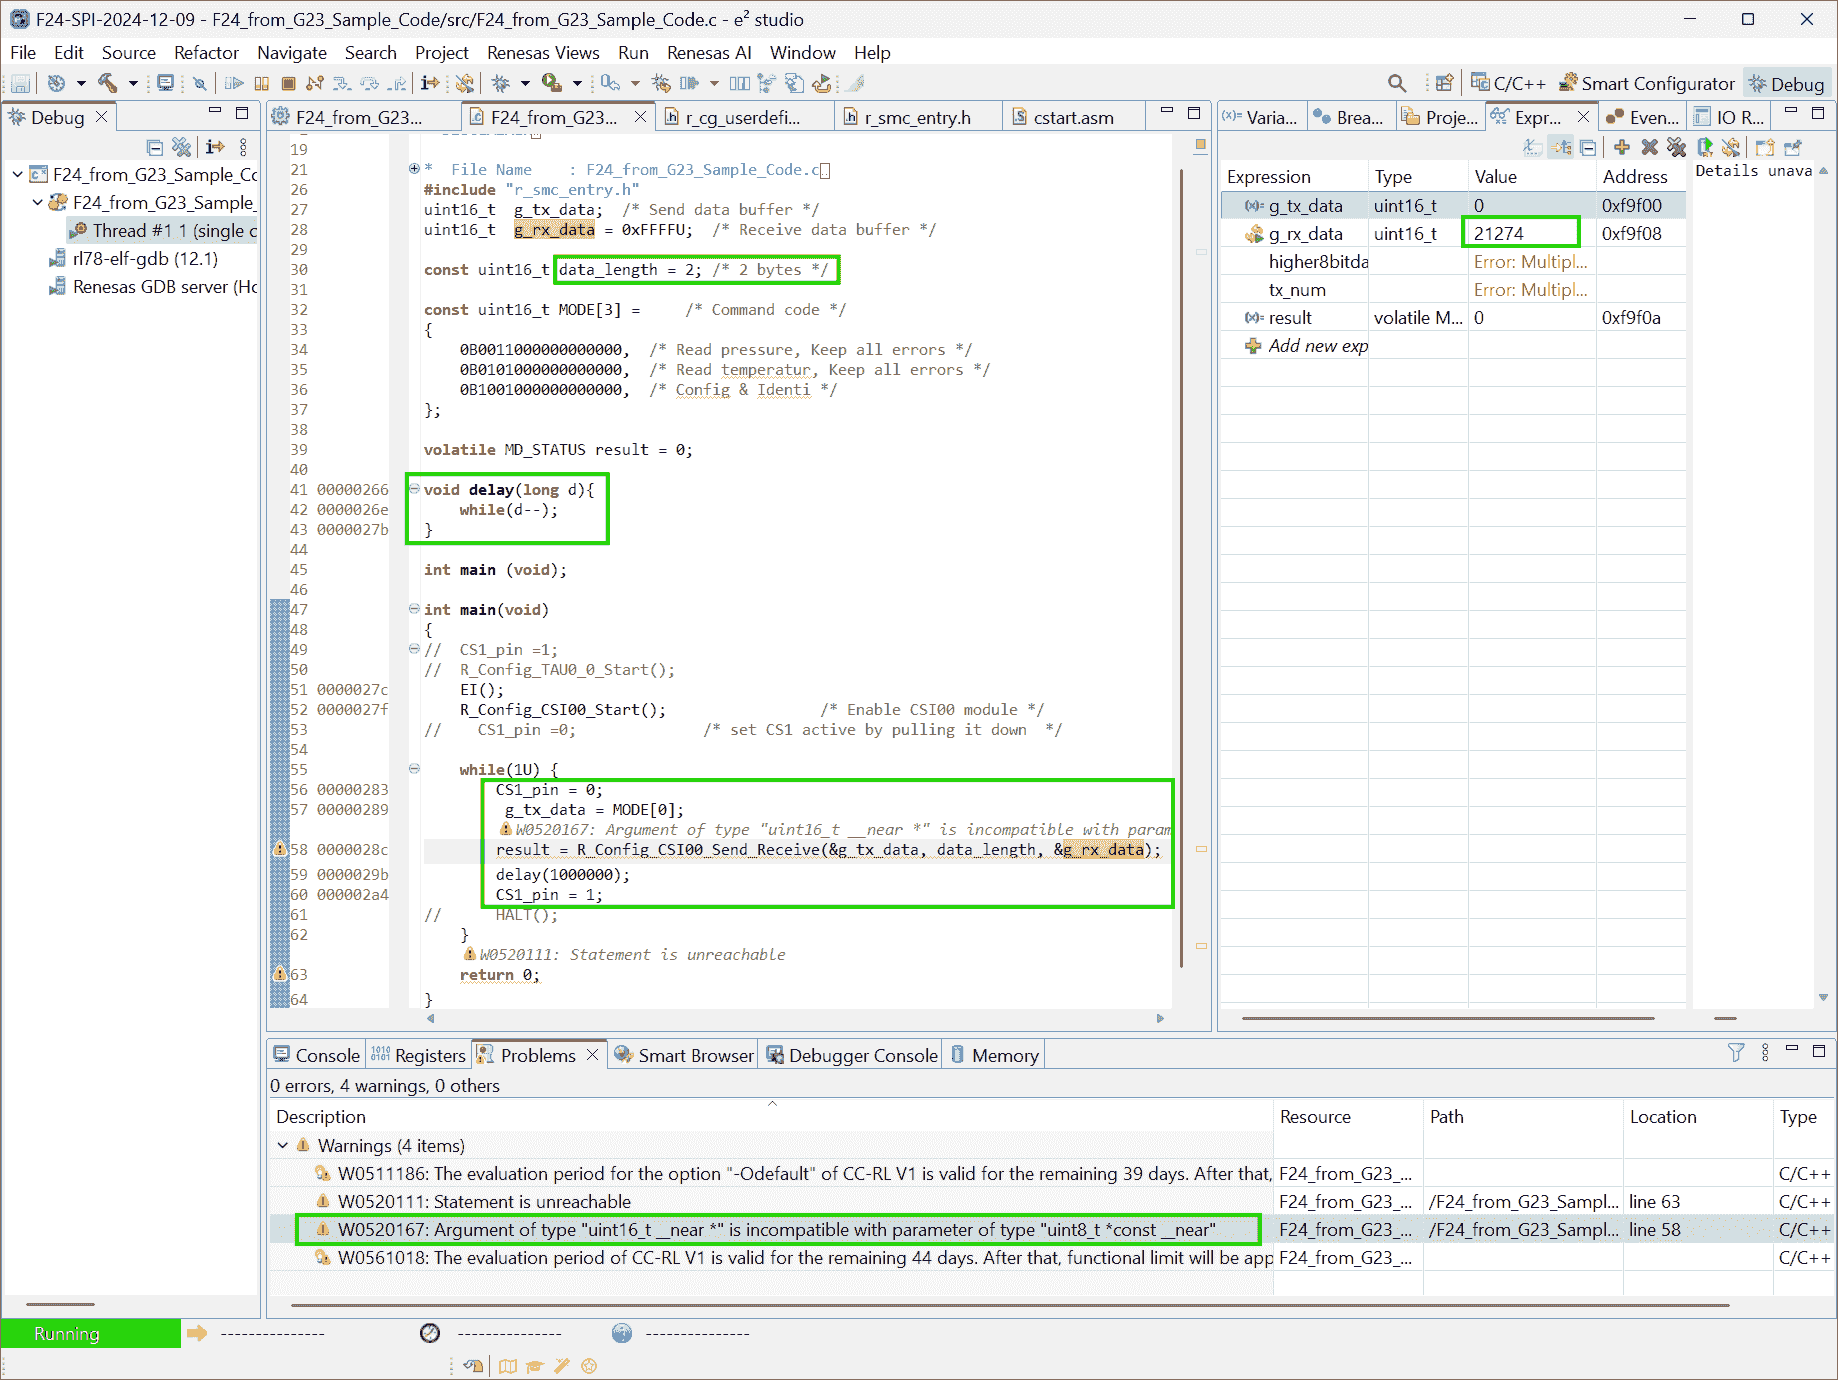Click the hammer Build icon

pyautogui.click(x=107, y=84)
